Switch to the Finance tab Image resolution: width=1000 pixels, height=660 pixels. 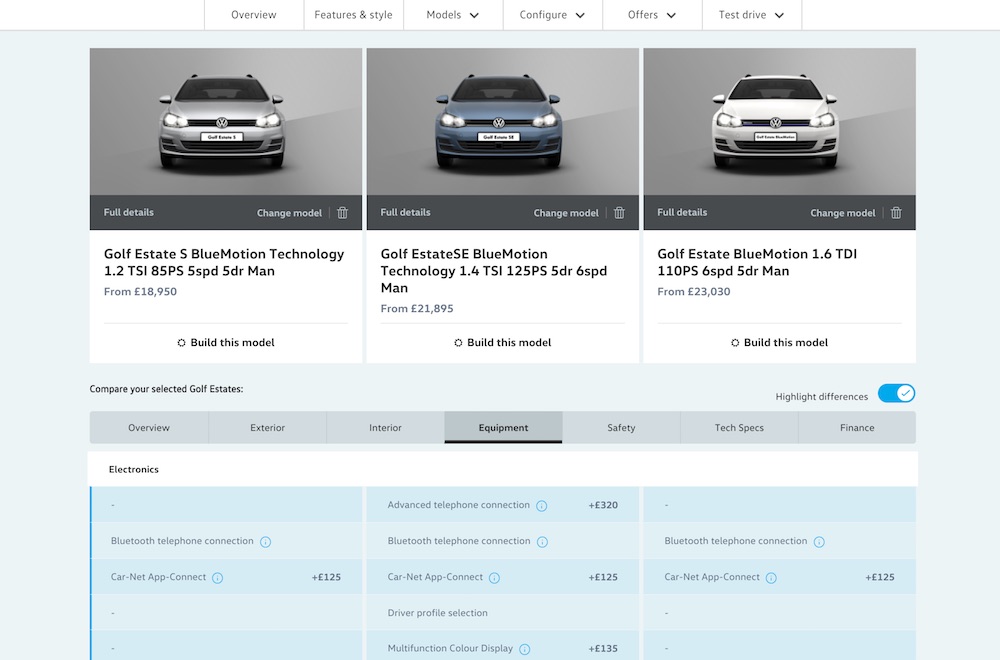857,427
